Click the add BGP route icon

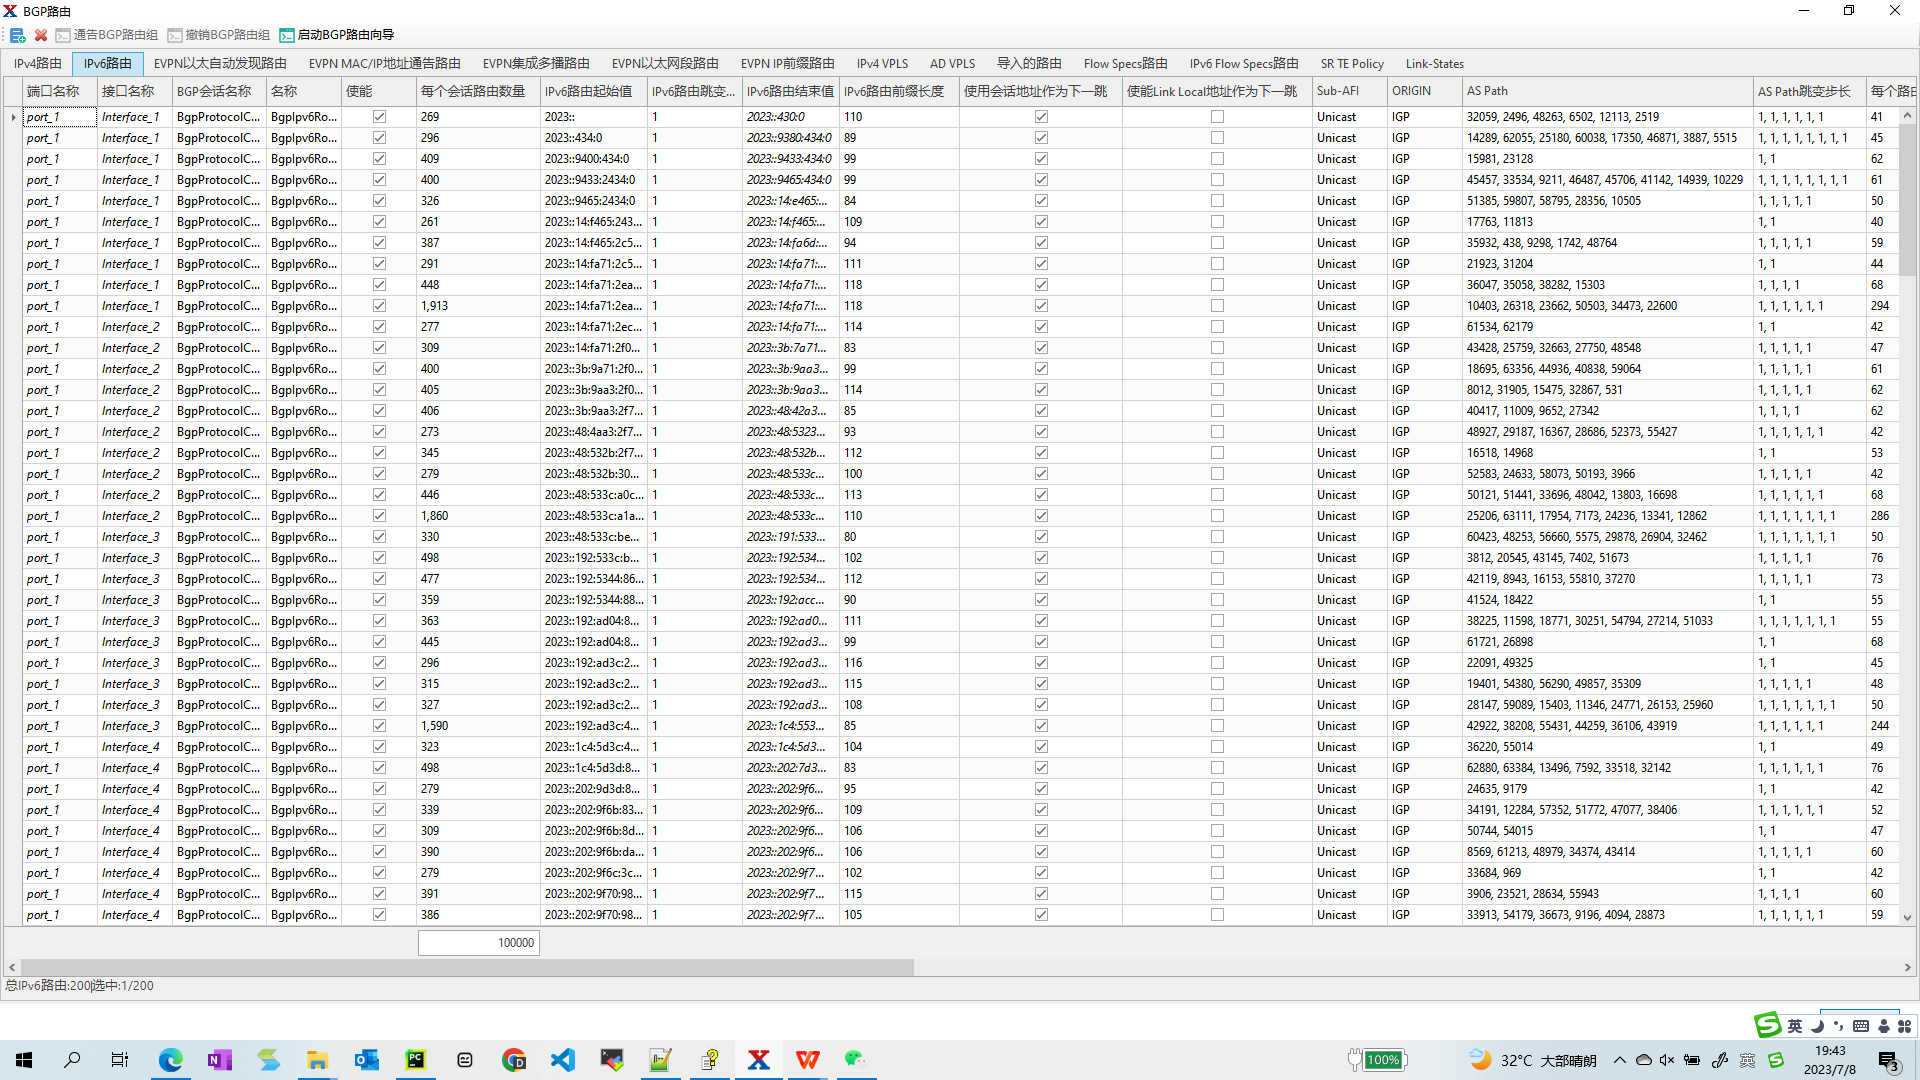[17, 35]
